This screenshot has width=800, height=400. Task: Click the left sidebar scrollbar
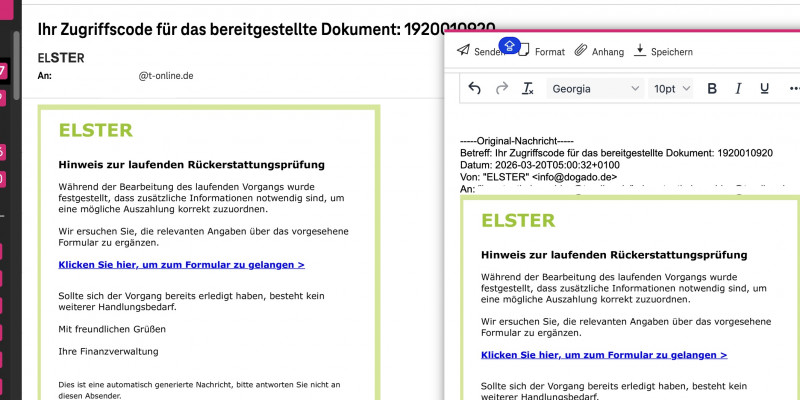[x=16, y=60]
